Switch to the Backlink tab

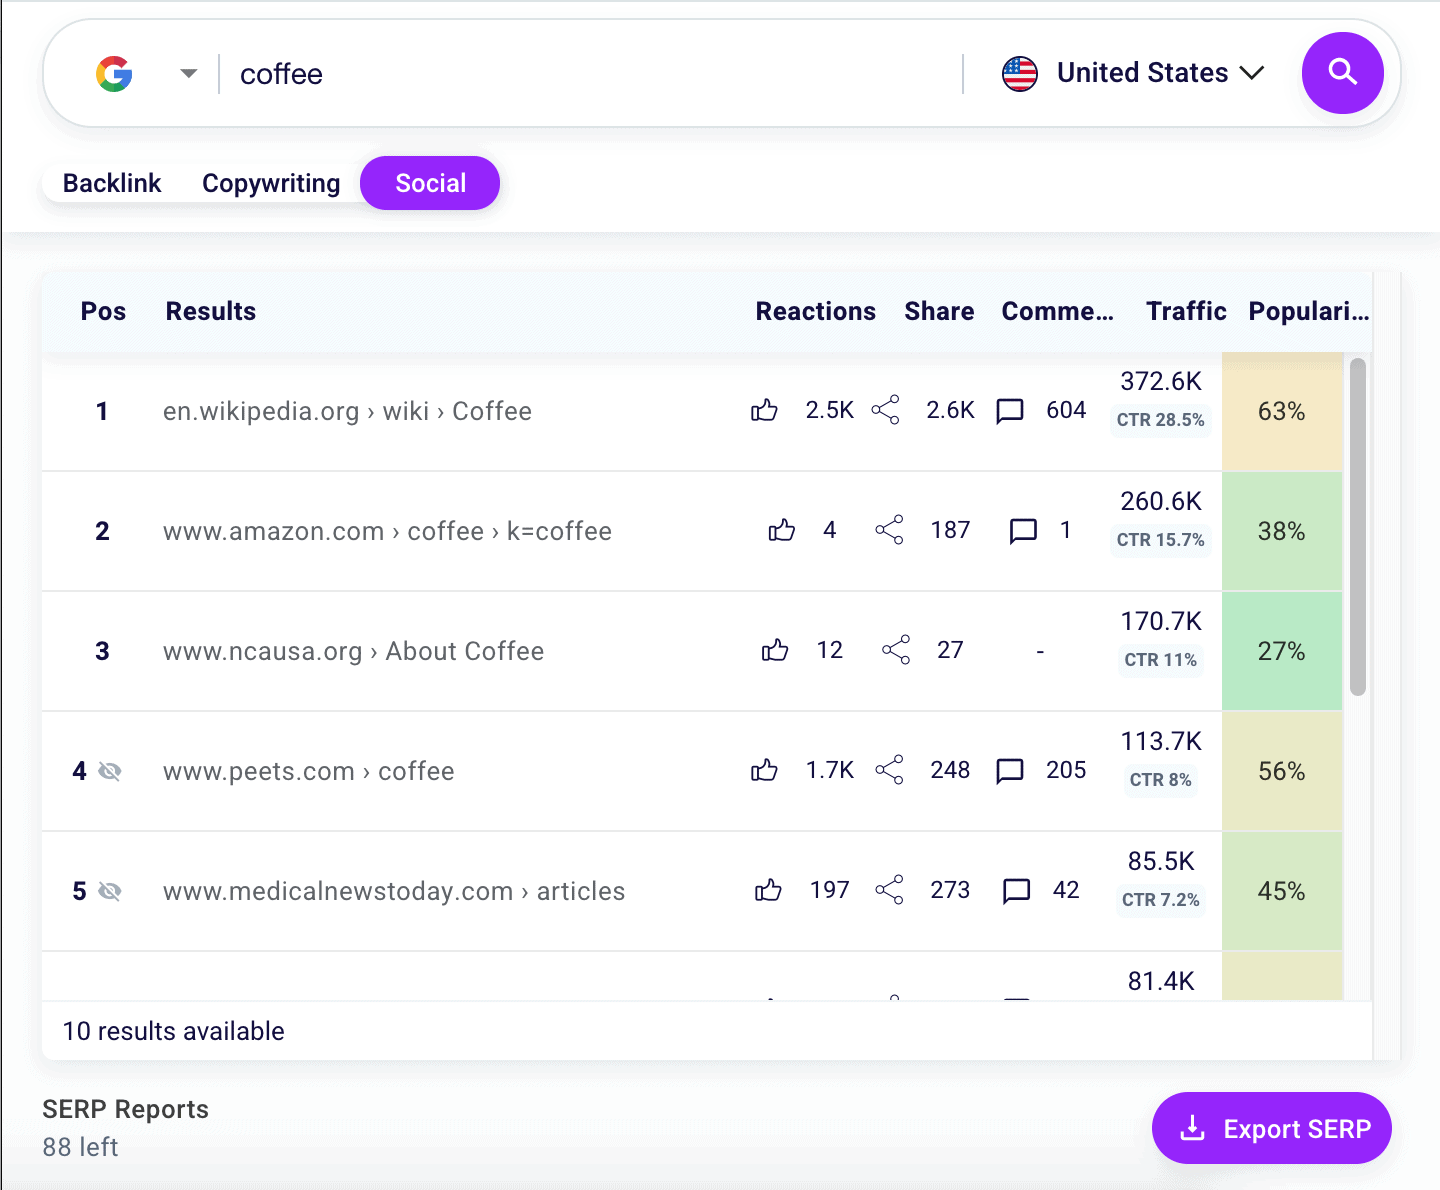(x=112, y=183)
